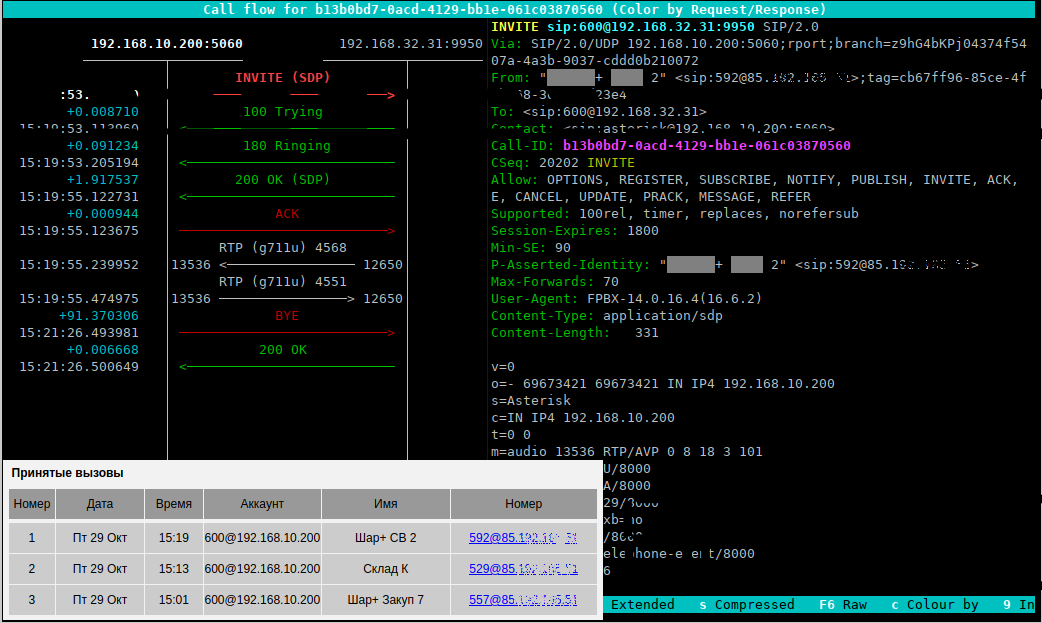Click the Аккаунт column header
The width and height of the screenshot is (1042, 623).
(x=262, y=504)
